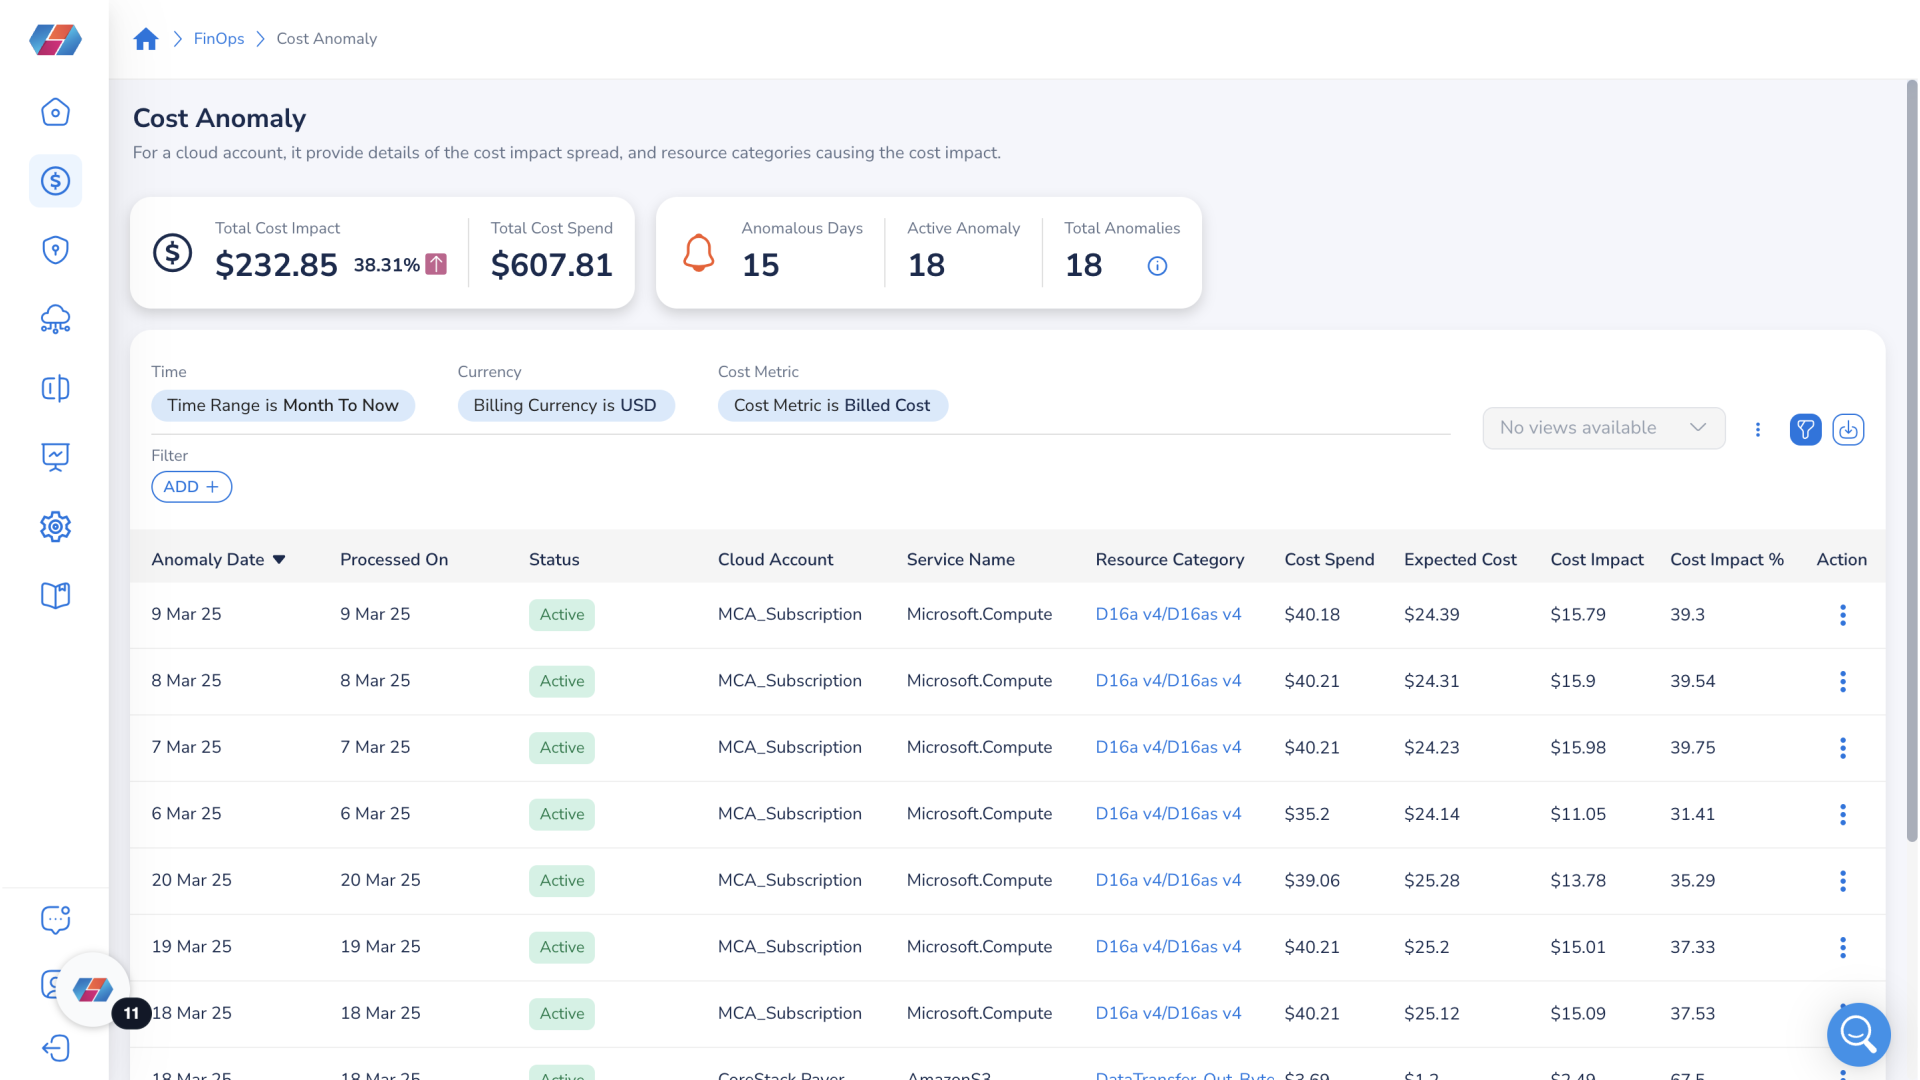The width and height of the screenshot is (1920, 1080).
Task: Open action menu for 8 Mar 25 row
Action: 1842,682
